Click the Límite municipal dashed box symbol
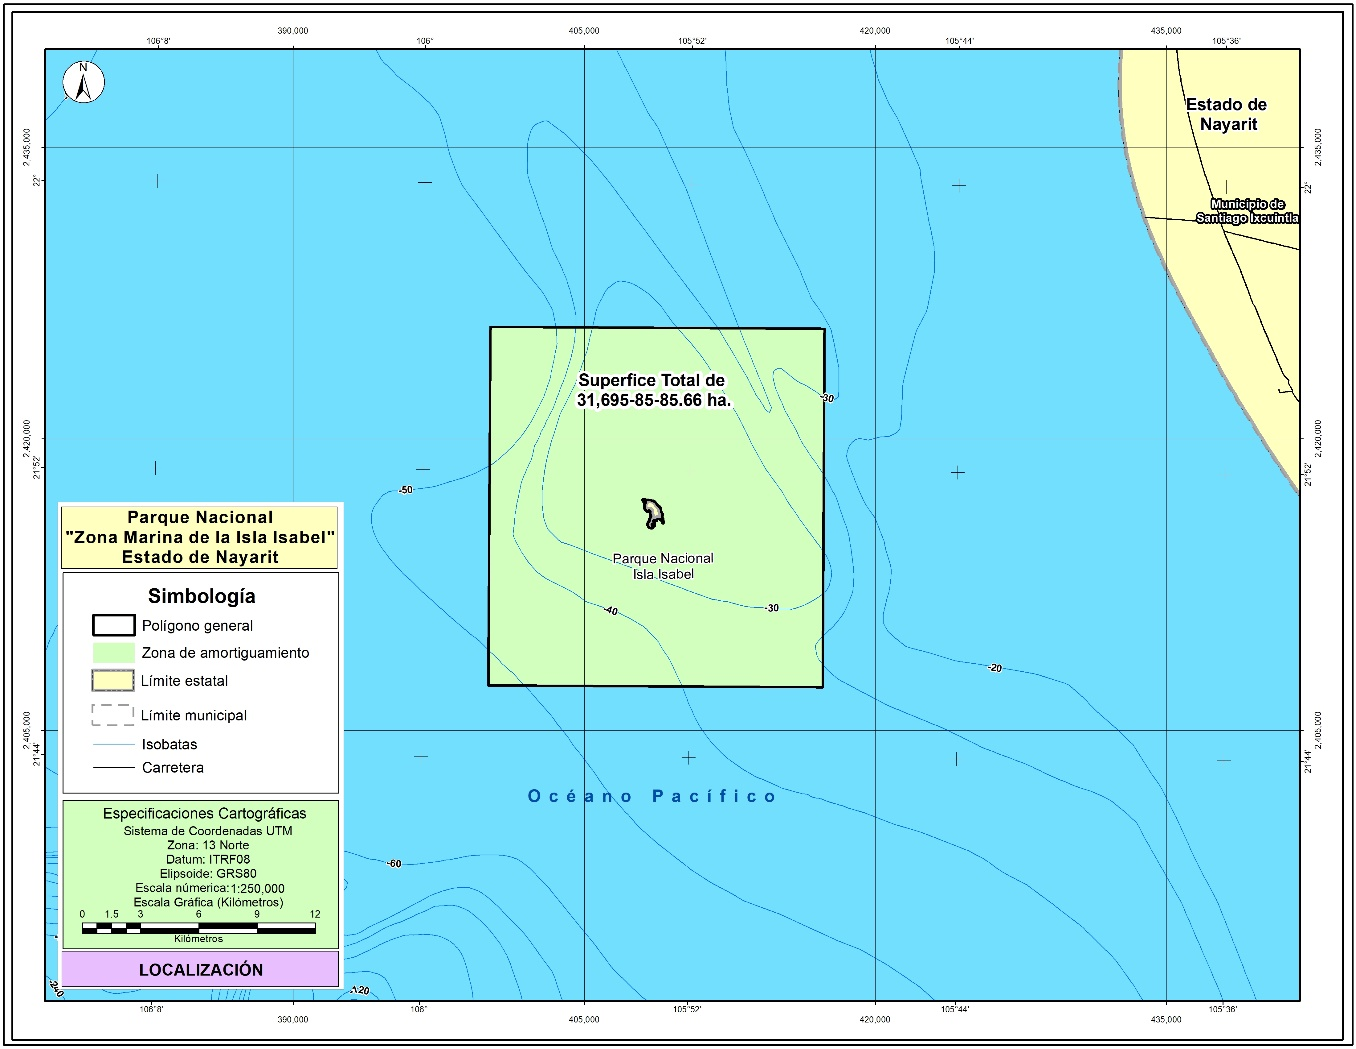 coord(113,714)
